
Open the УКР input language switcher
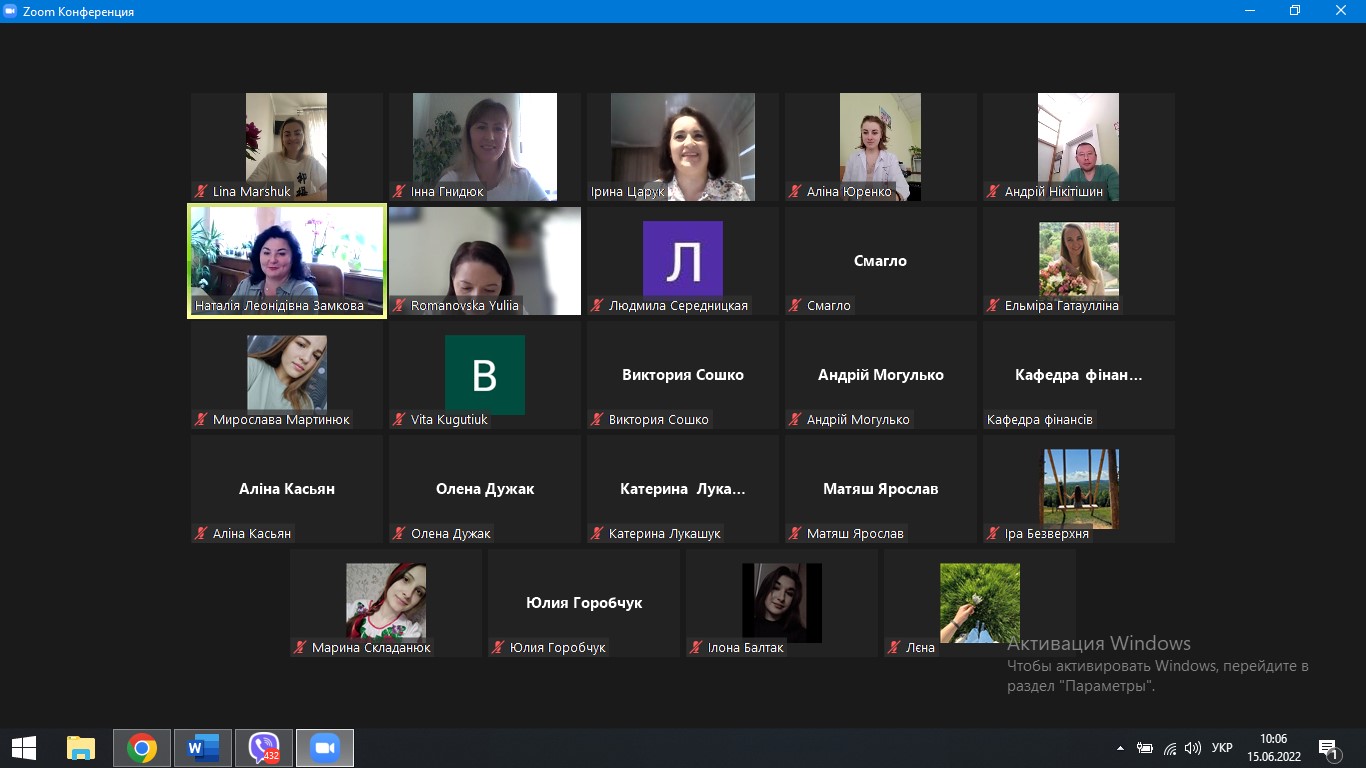tap(1221, 748)
